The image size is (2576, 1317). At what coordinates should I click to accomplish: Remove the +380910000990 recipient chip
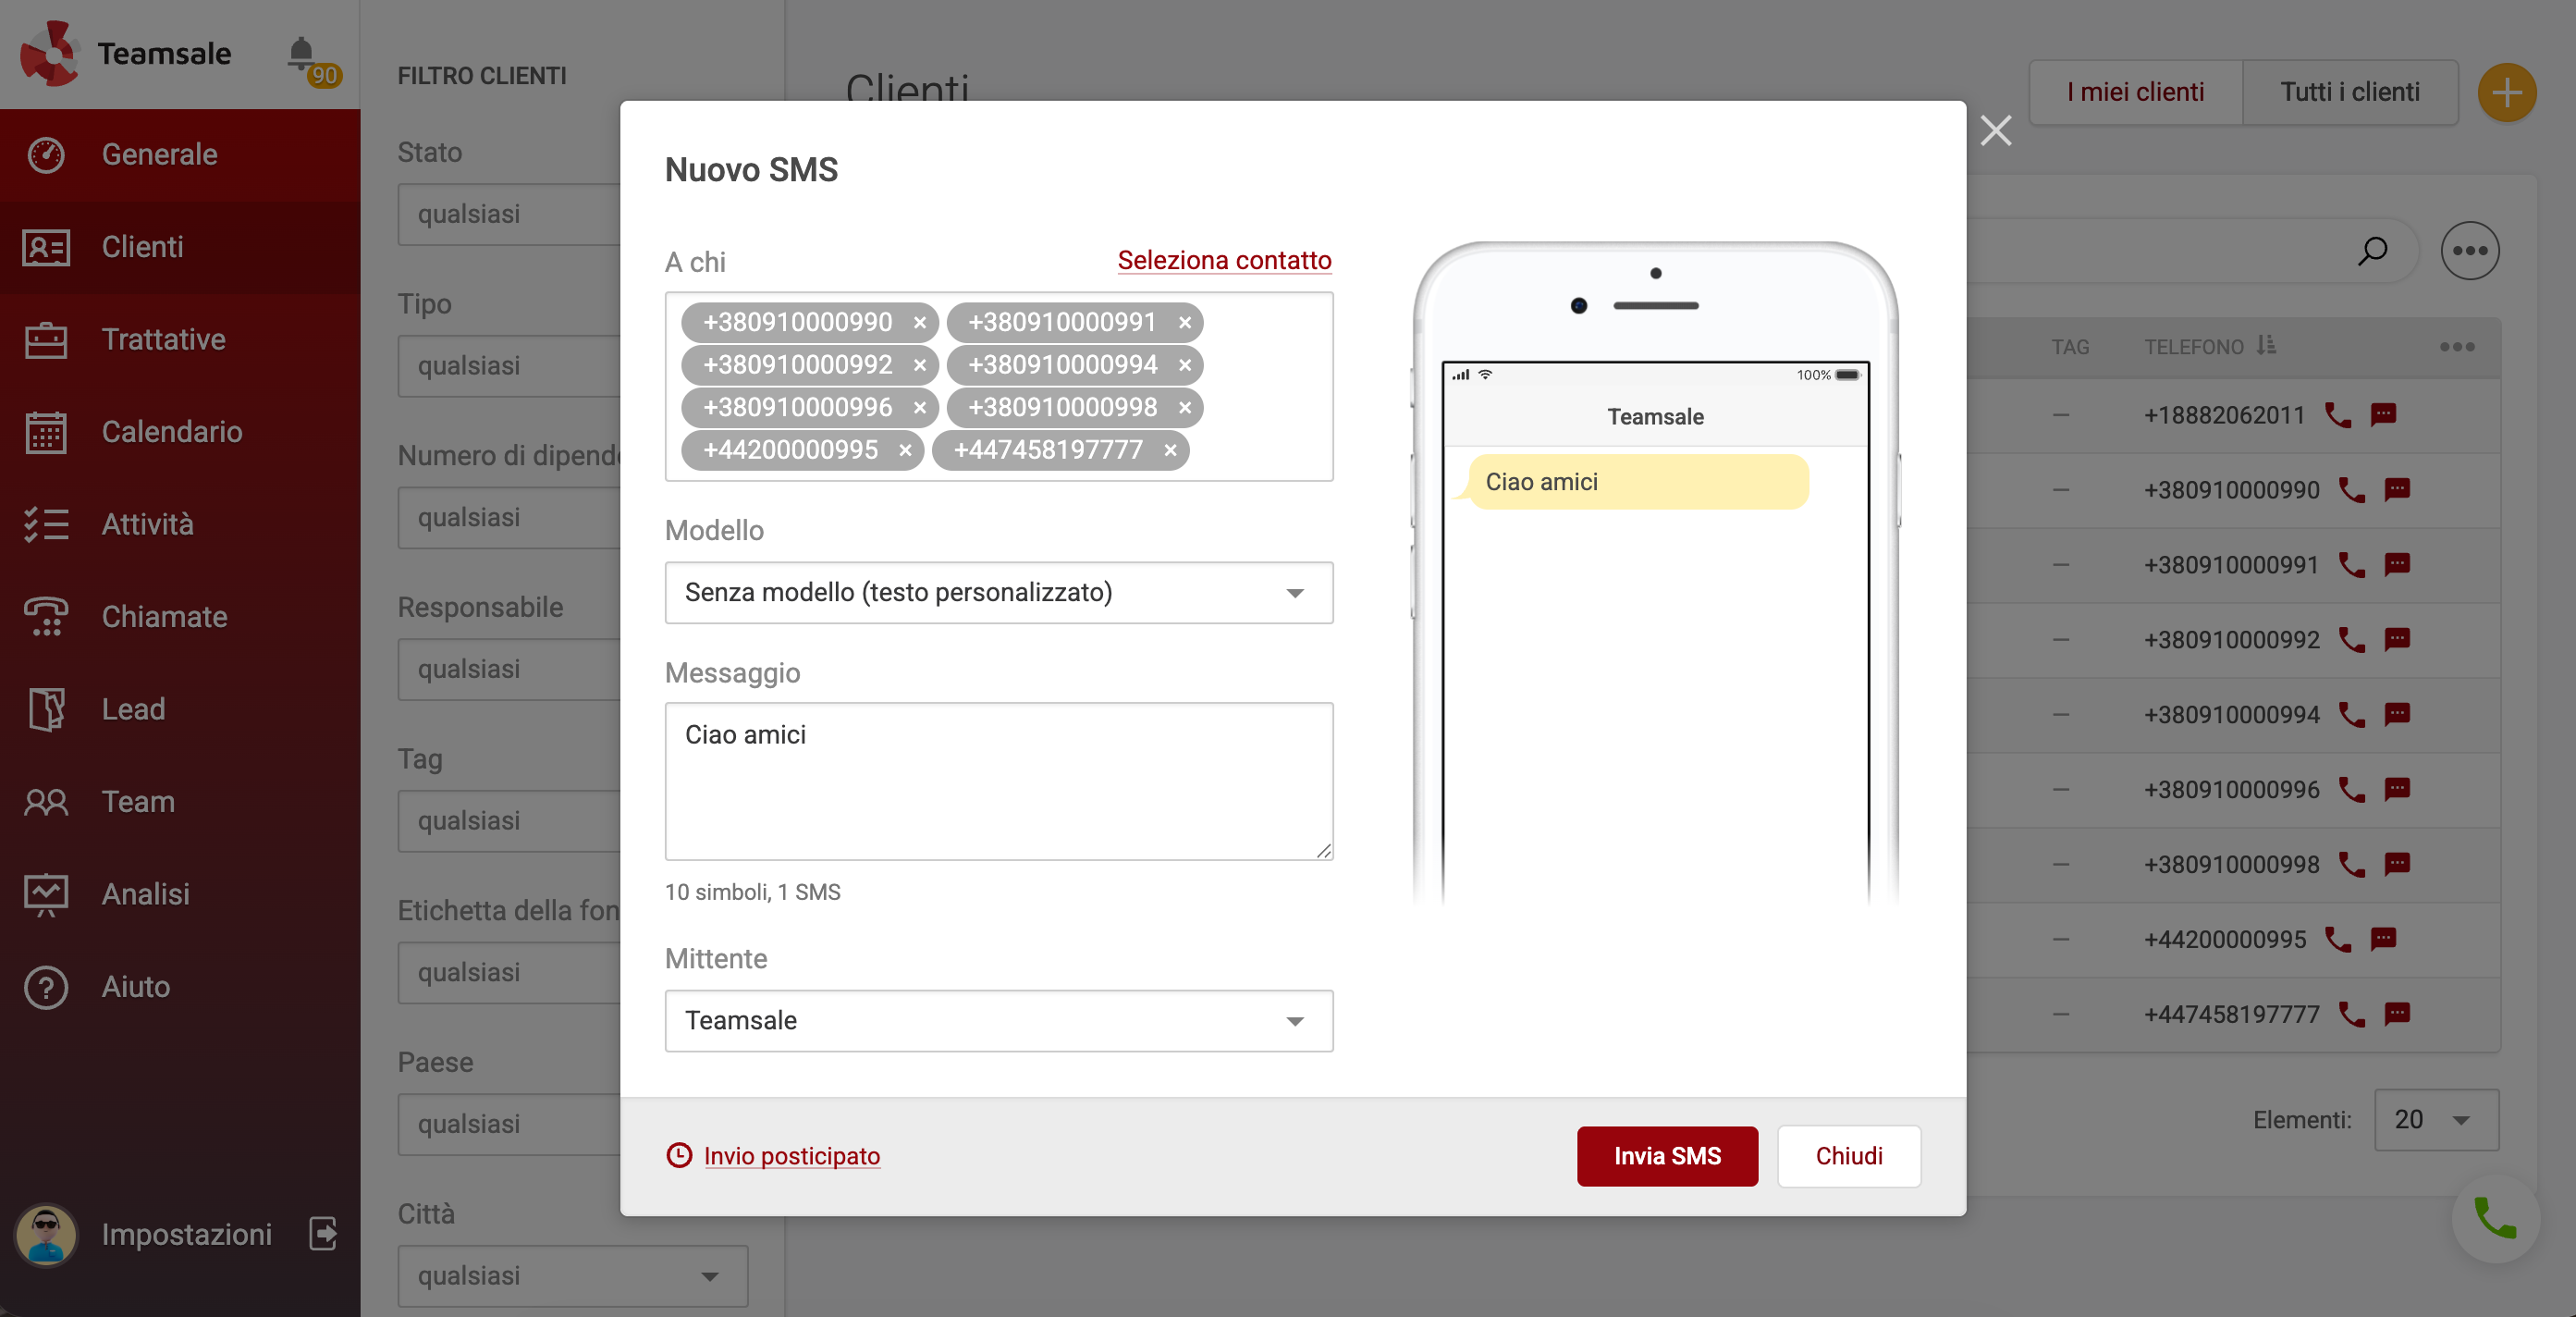[920, 322]
